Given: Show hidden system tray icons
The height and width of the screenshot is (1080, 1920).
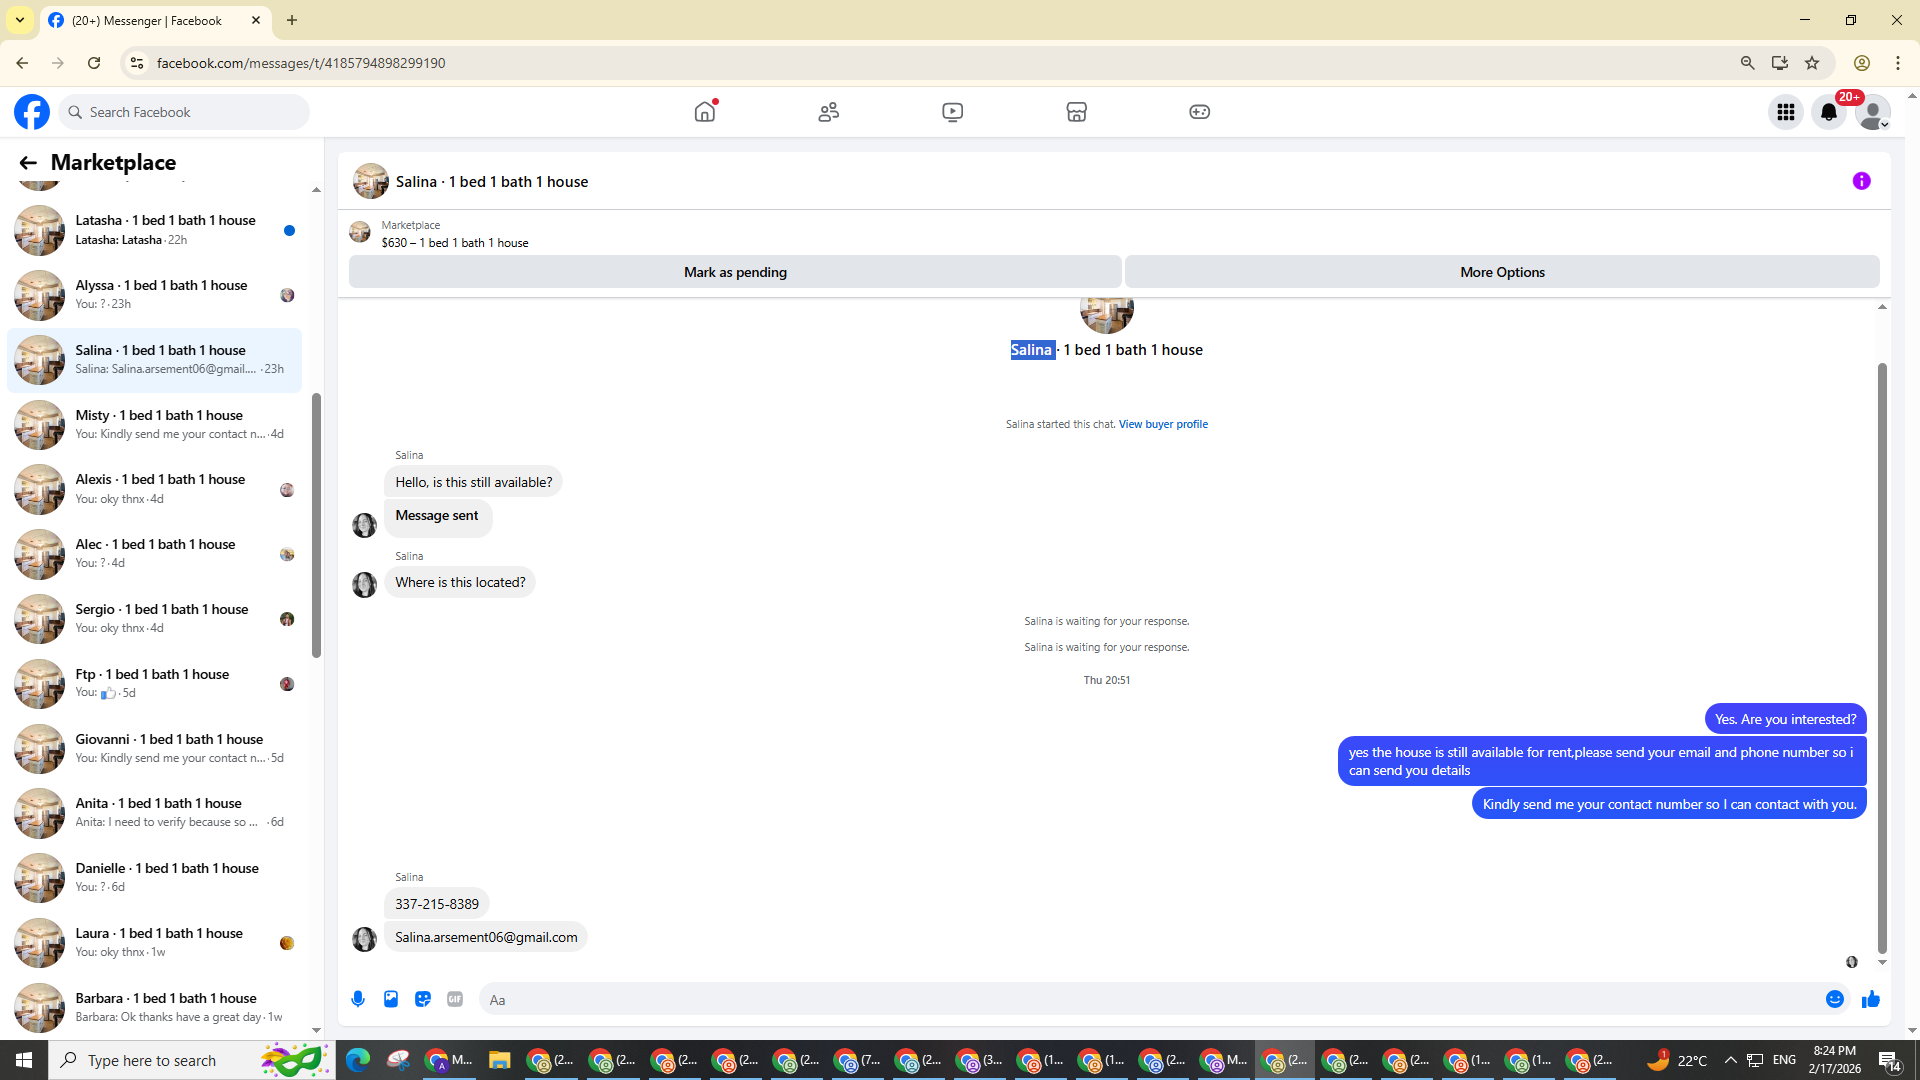Looking at the screenshot, I should click(x=1731, y=1060).
